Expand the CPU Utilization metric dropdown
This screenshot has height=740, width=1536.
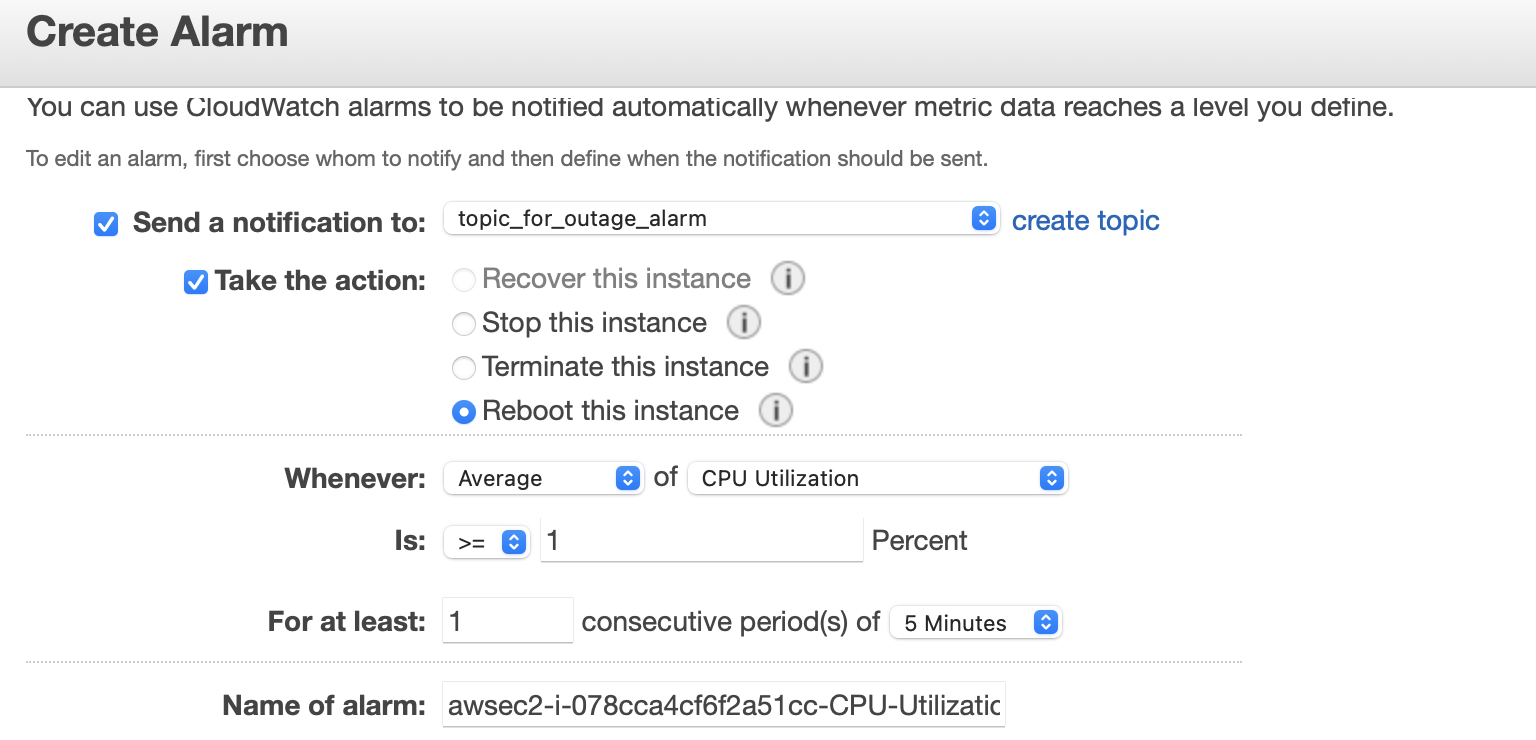(x=878, y=478)
